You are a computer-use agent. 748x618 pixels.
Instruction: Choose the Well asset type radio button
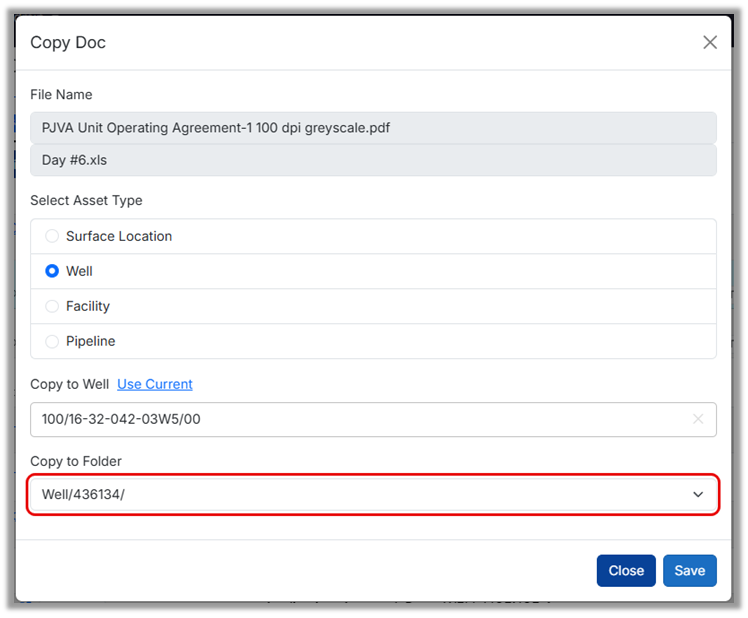coord(52,271)
